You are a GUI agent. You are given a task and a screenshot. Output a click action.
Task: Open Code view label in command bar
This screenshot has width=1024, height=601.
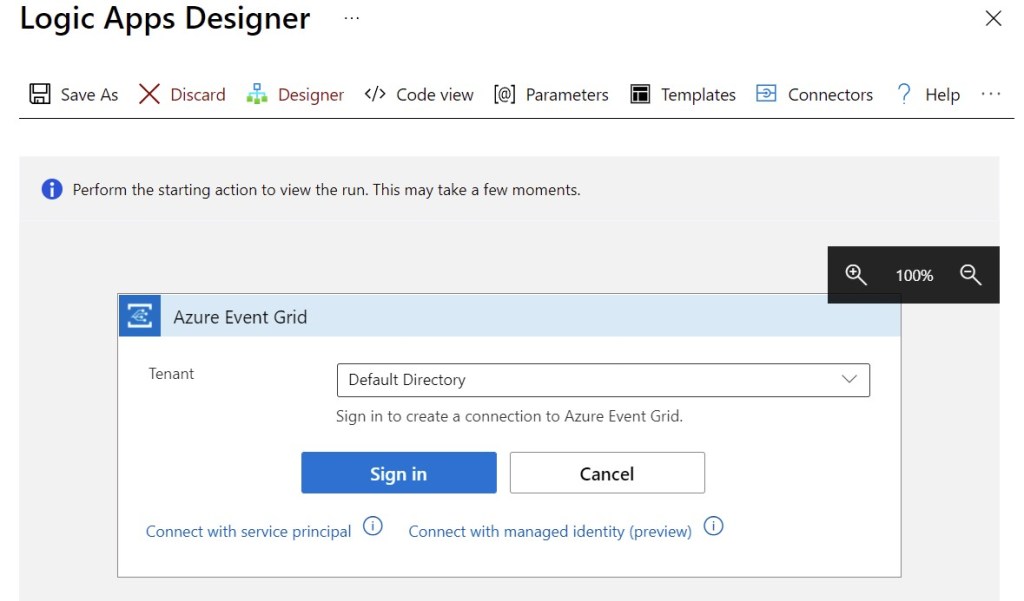(435, 95)
